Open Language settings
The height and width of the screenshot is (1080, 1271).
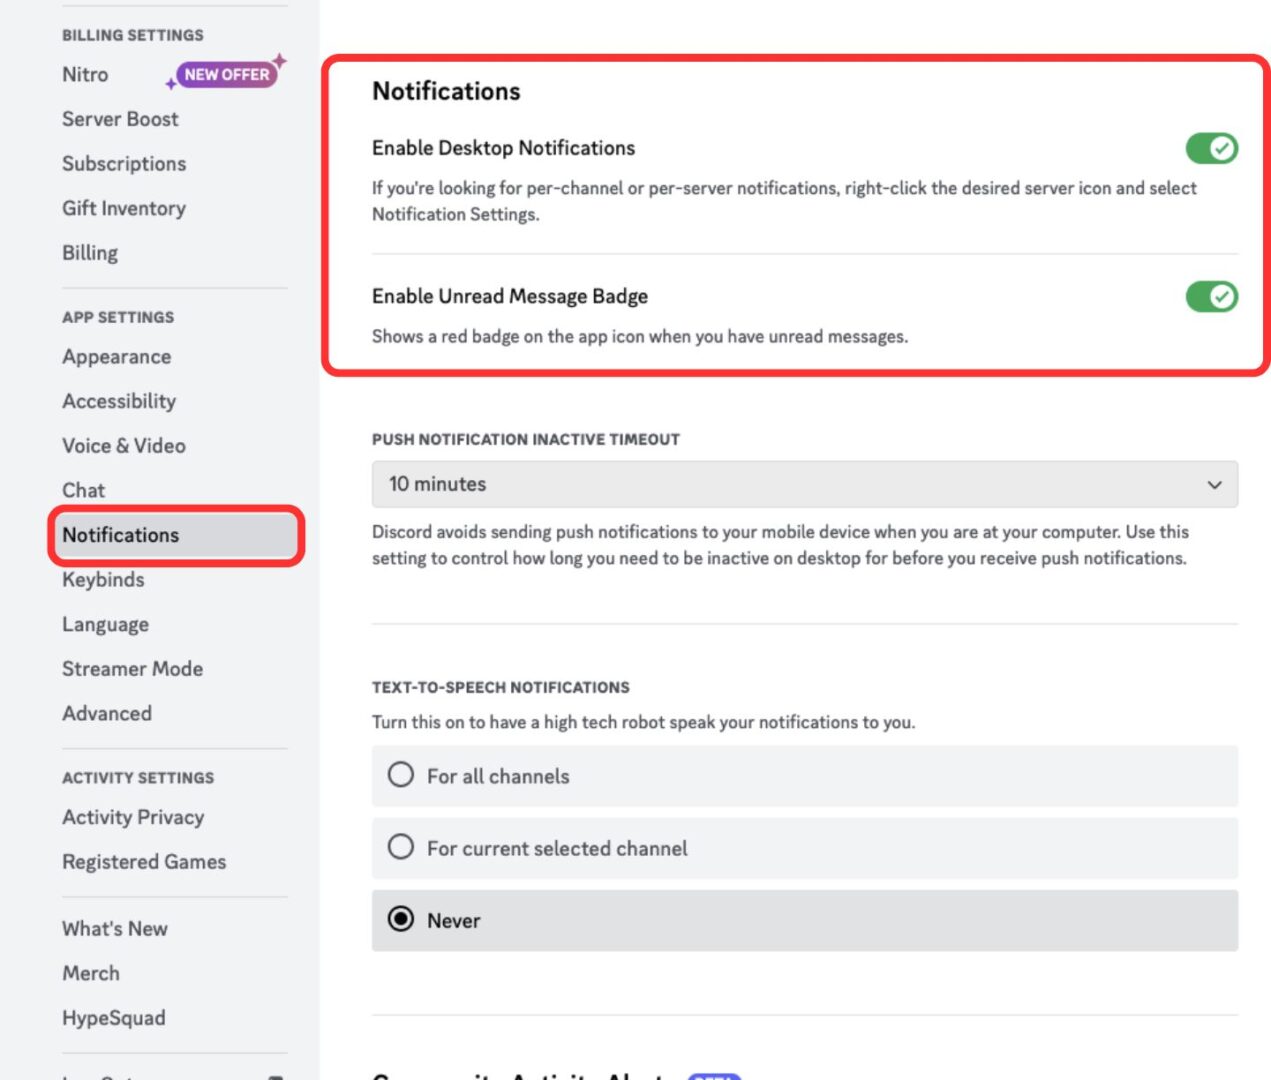105,624
